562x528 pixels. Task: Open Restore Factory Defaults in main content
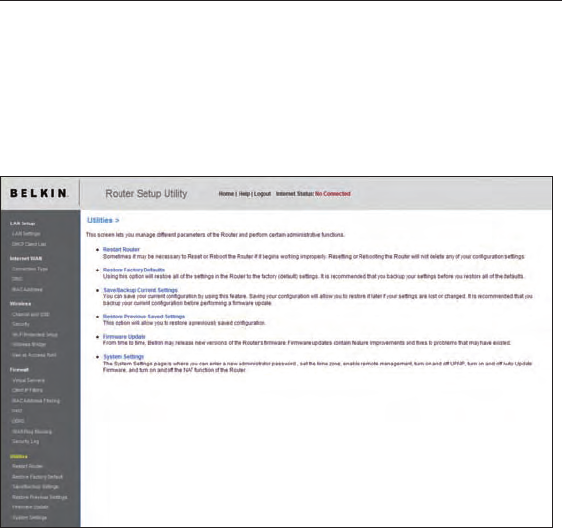coord(134,270)
